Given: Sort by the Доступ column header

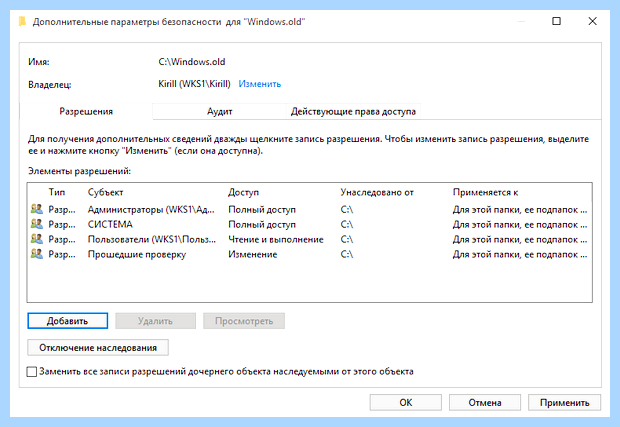Looking at the screenshot, I should 243,192.
